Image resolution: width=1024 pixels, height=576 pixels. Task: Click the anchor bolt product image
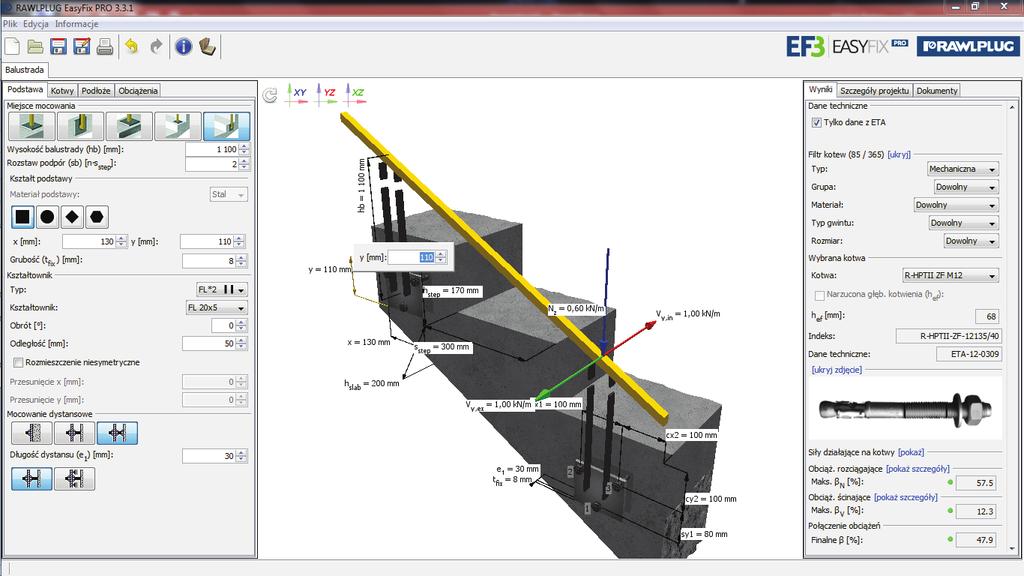click(905, 410)
